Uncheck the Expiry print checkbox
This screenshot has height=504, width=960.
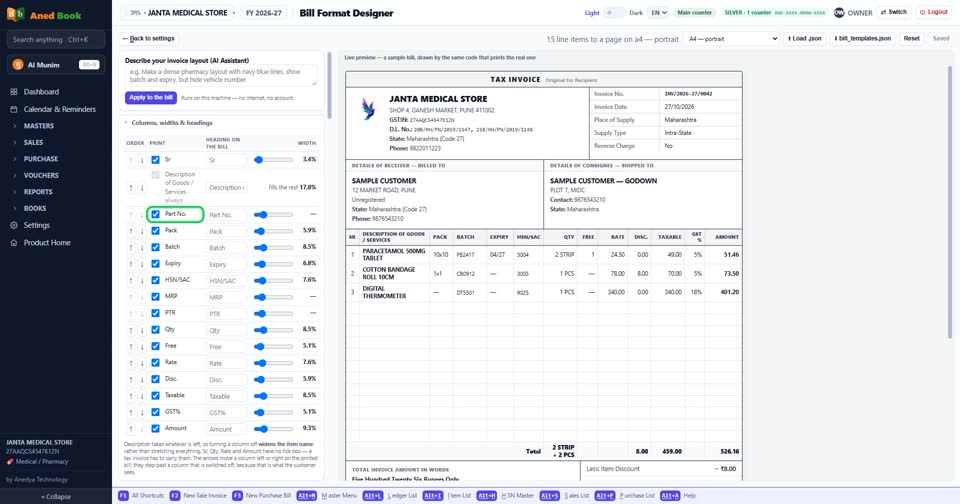tap(156, 264)
